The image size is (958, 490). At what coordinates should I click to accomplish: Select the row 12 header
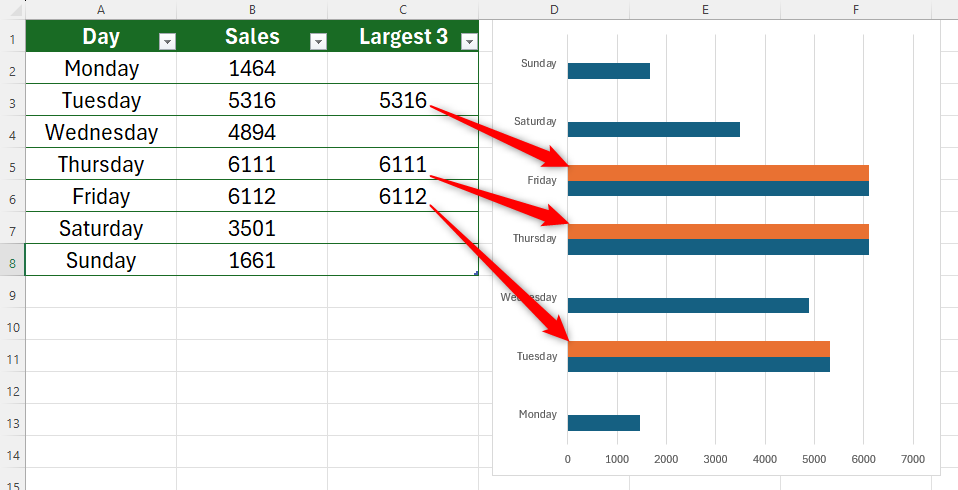tap(11, 390)
